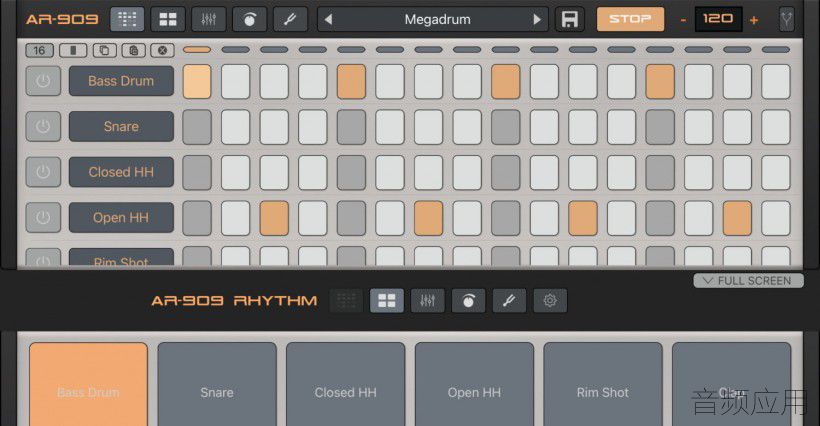Open sequencer grid in AR-909 Rhythm toolbar

point(346,301)
